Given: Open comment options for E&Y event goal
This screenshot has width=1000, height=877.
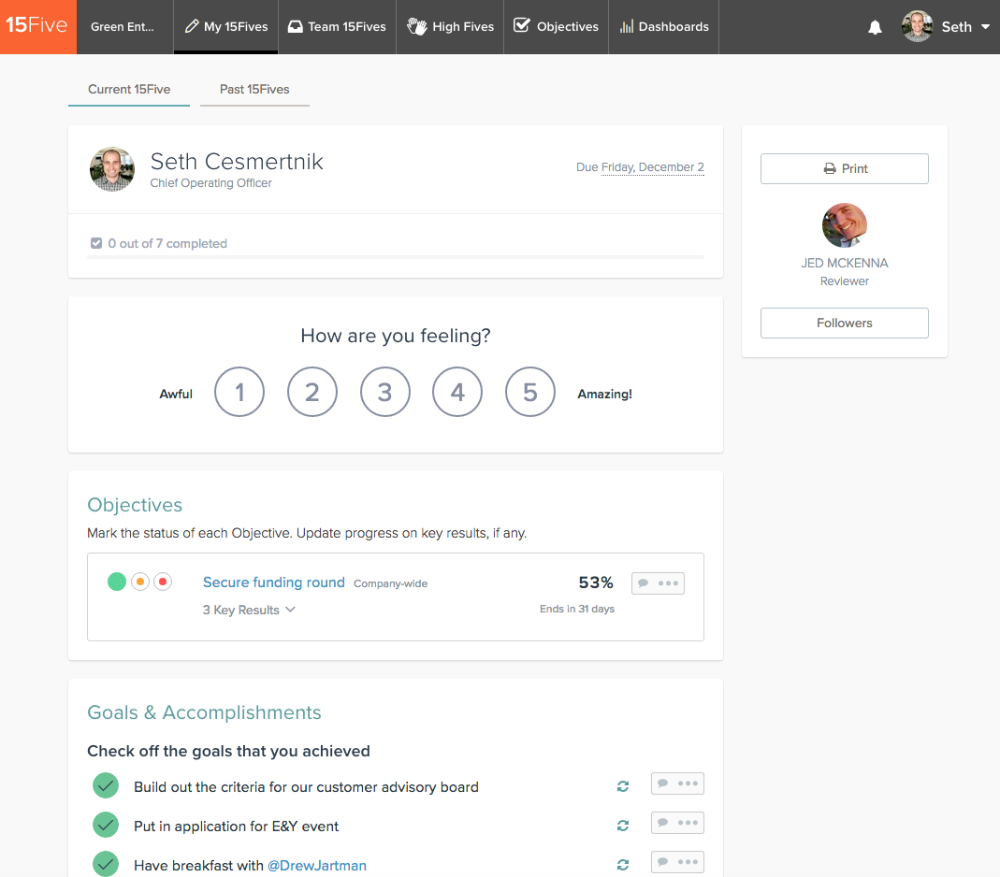Looking at the screenshot, I should [x=677, y=823].
